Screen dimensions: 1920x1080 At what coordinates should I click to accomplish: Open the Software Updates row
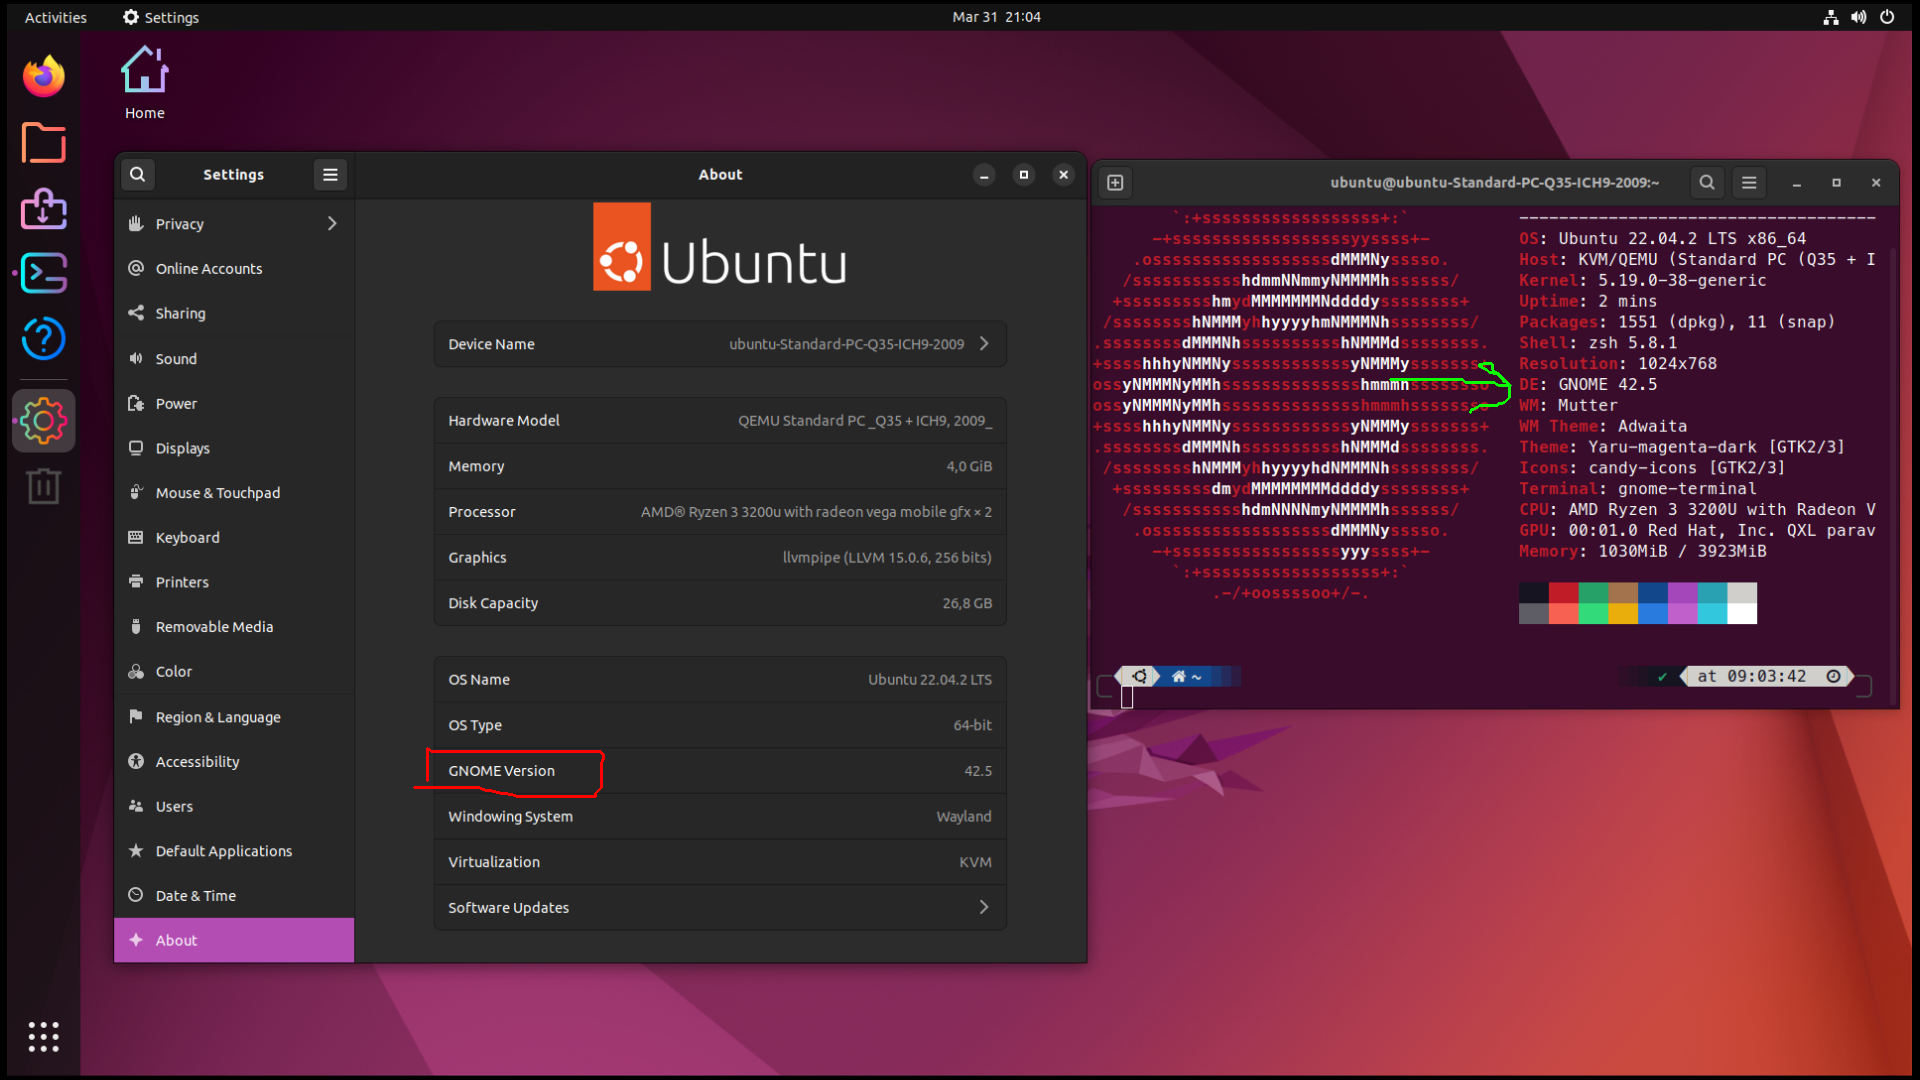[x=720, y=908]
